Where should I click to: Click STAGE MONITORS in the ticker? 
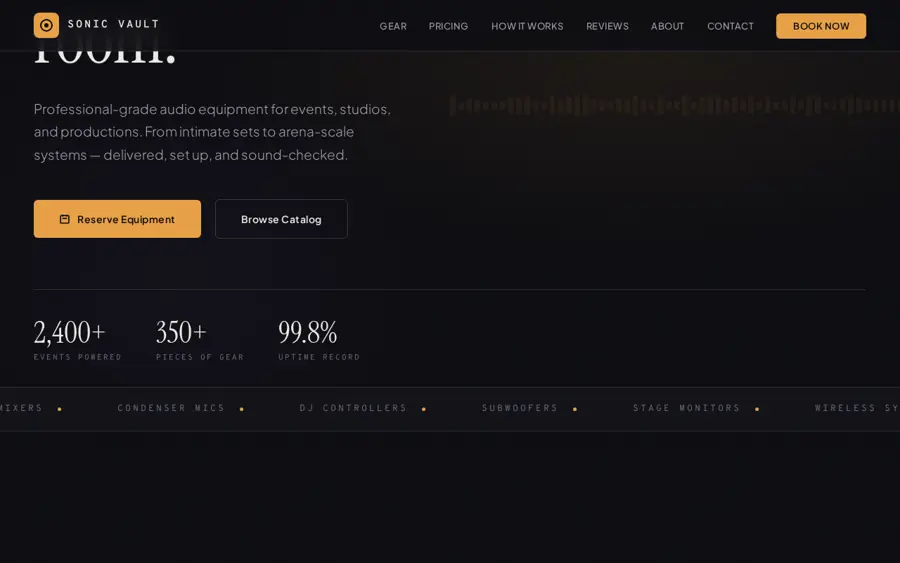686,408
